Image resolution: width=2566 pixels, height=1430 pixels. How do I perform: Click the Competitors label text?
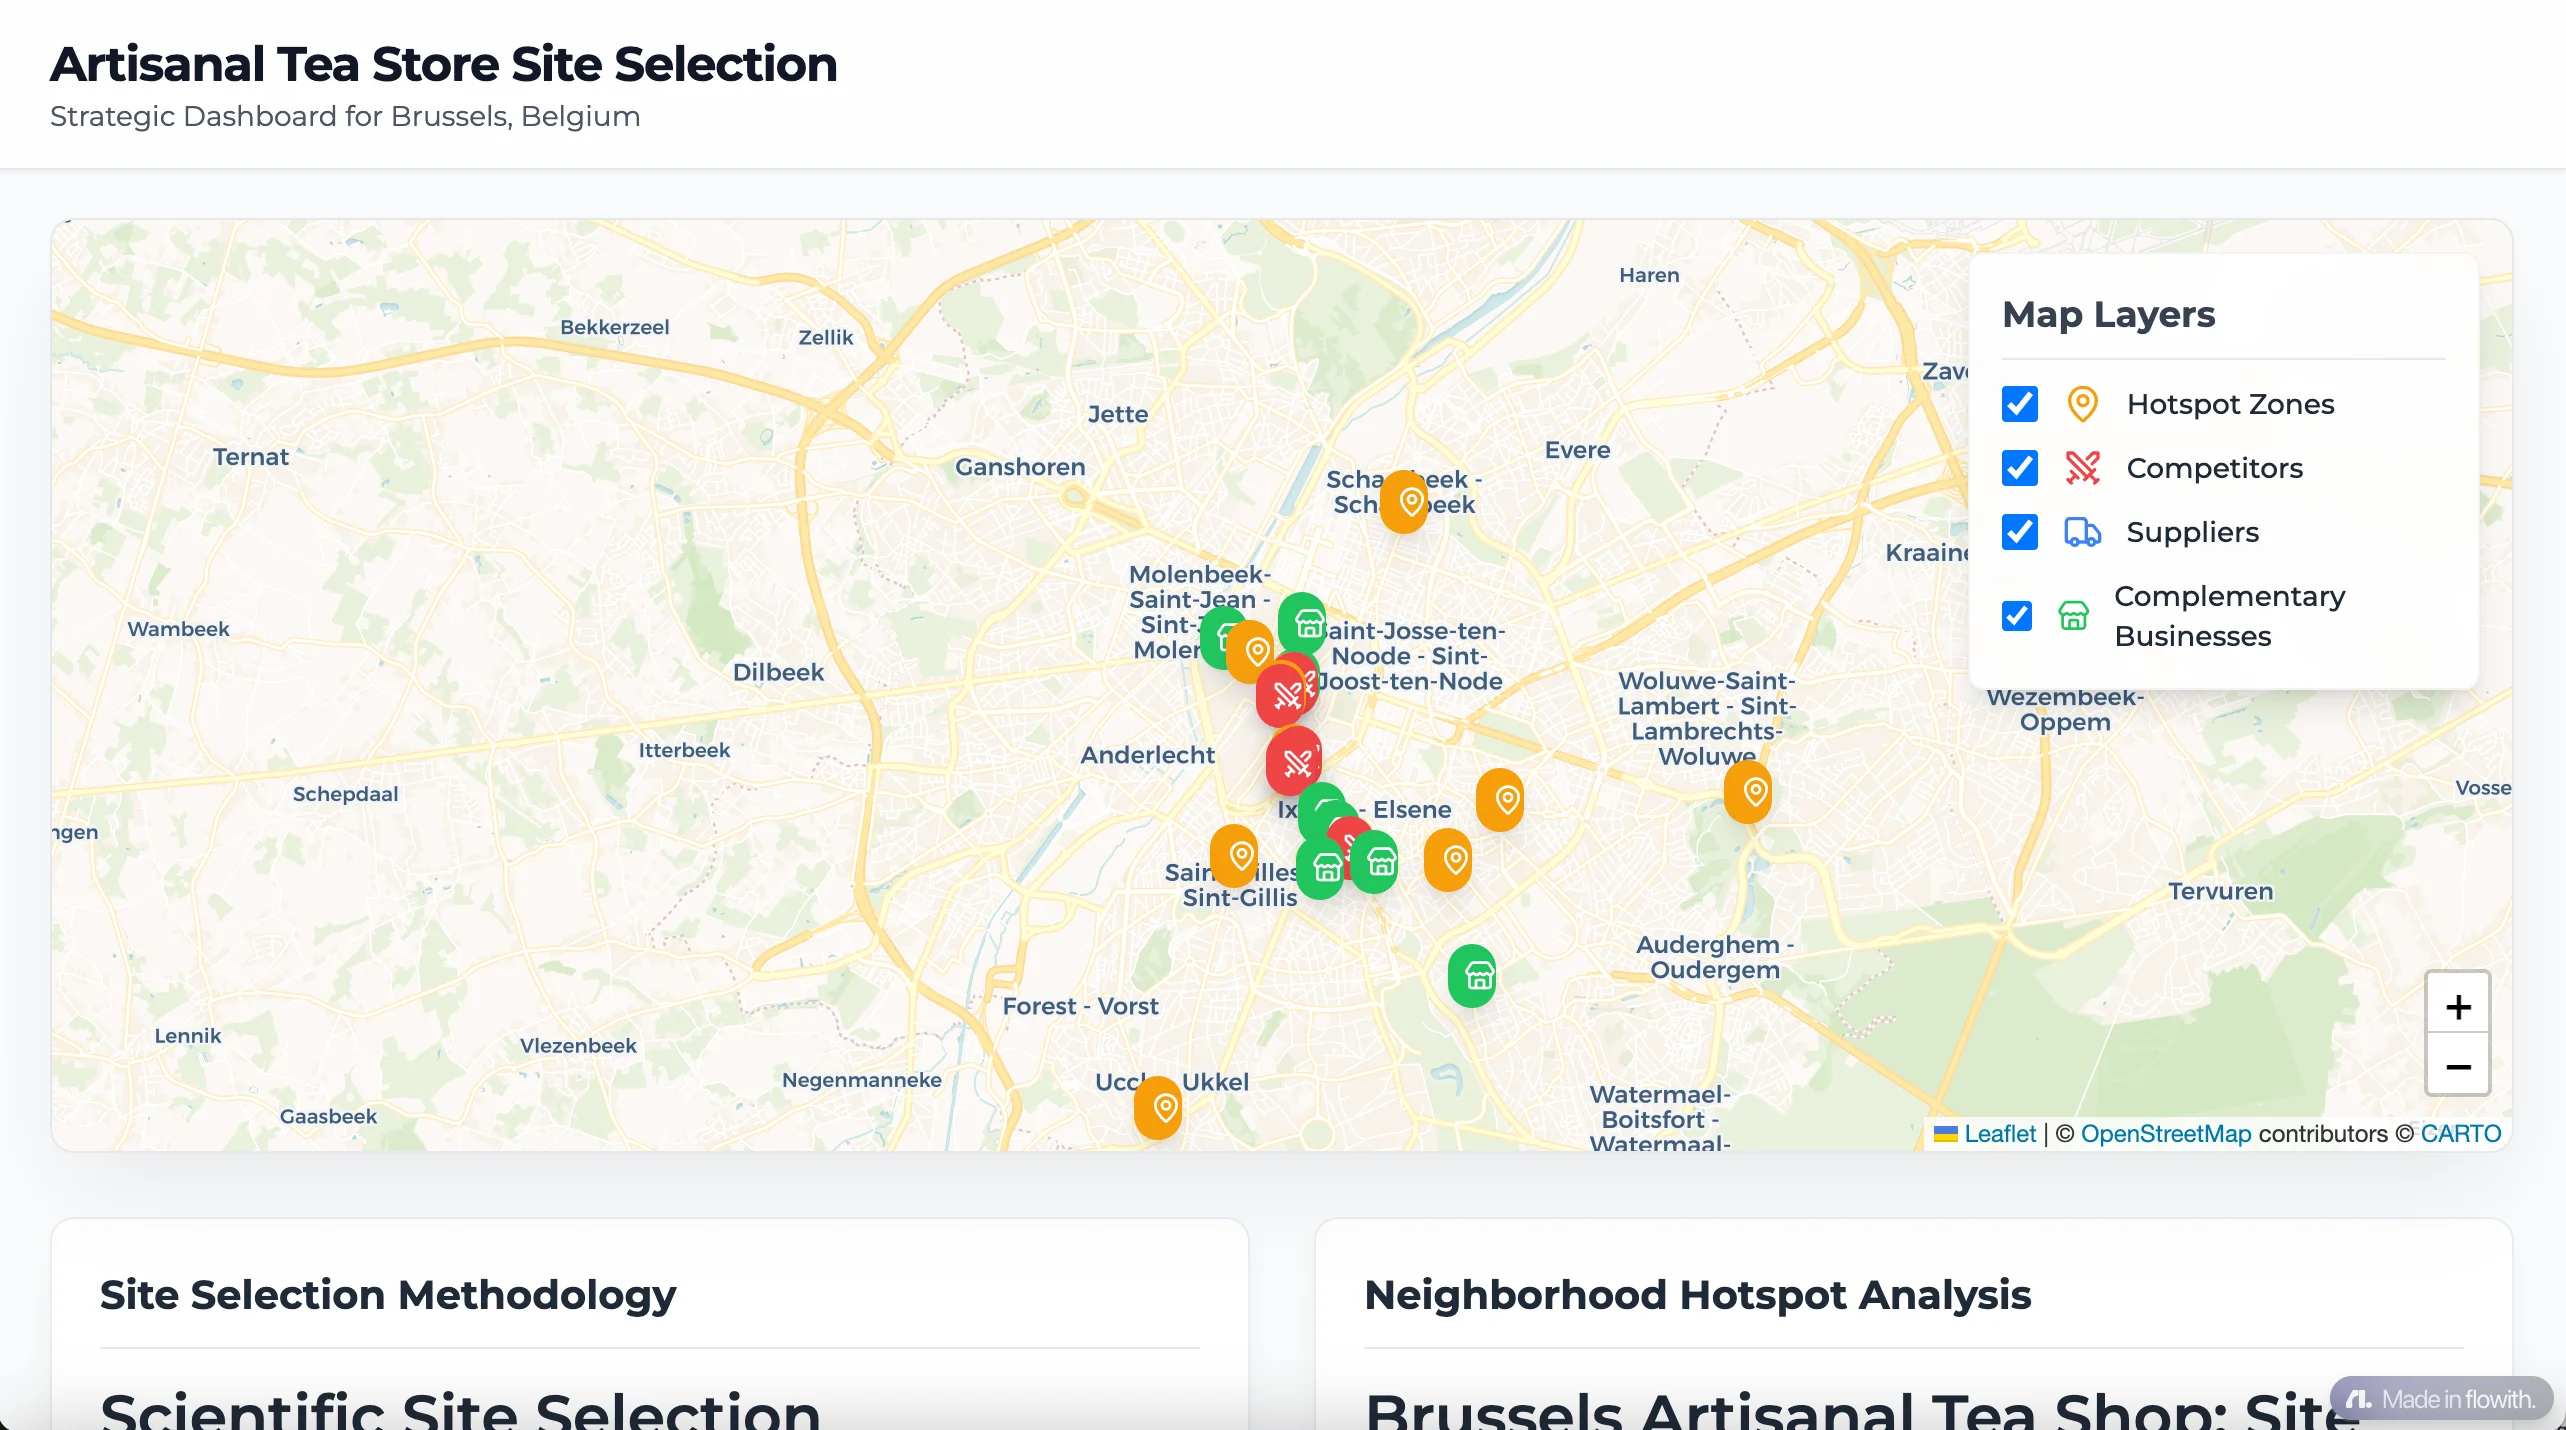[2214, 468]
